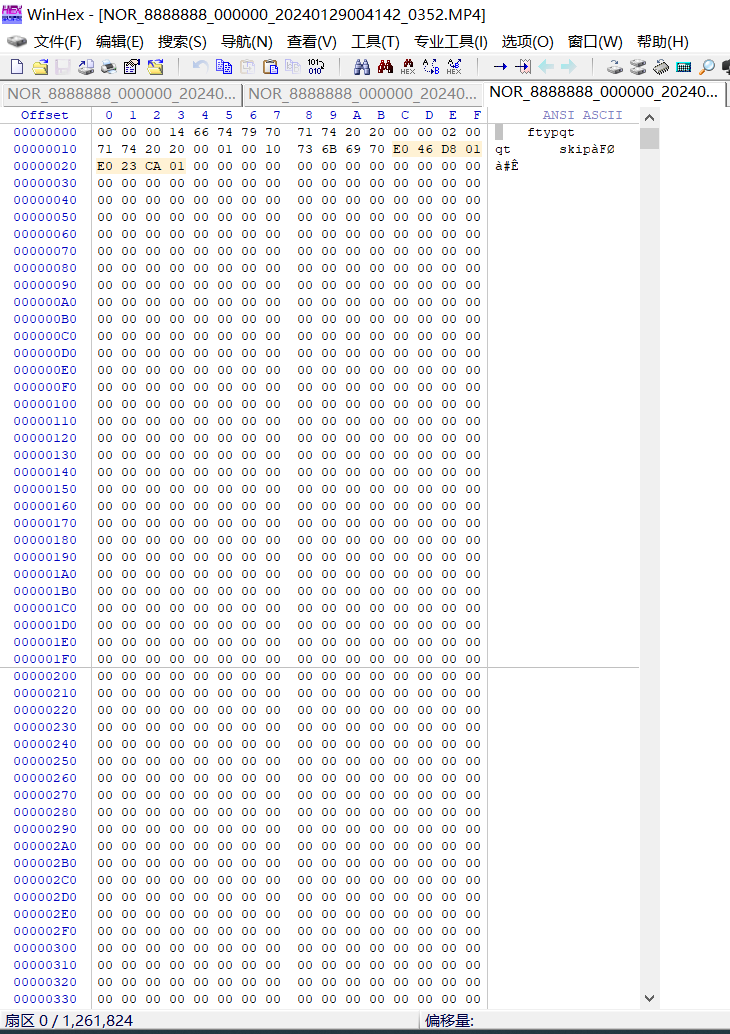Click offset label 00000020
Viewport: 730px width, 1034px height.
click(x=45, y=166)
